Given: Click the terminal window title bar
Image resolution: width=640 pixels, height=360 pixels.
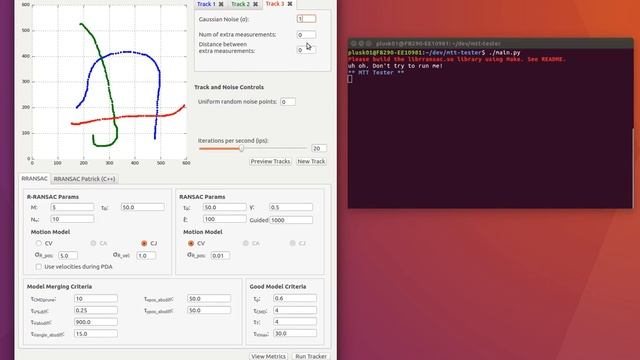Looking at the screenshot, I should point(491,43).
